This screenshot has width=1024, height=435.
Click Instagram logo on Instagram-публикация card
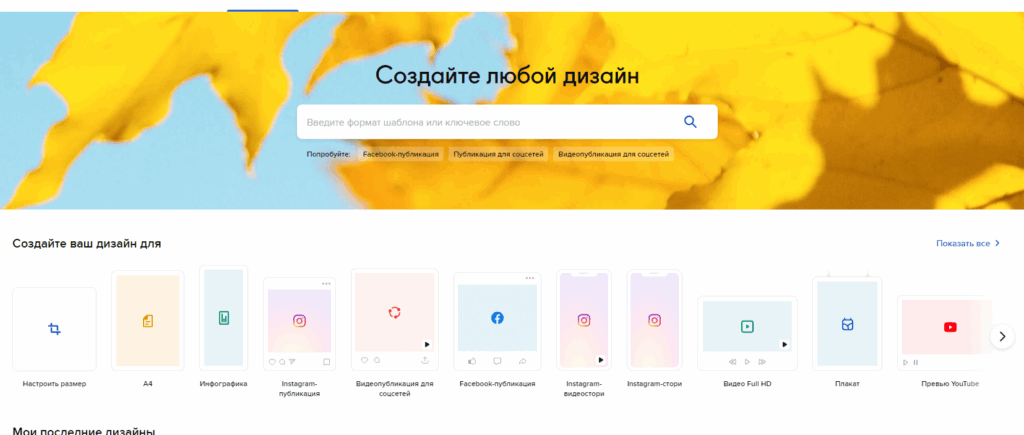click(x=299, y=321)
